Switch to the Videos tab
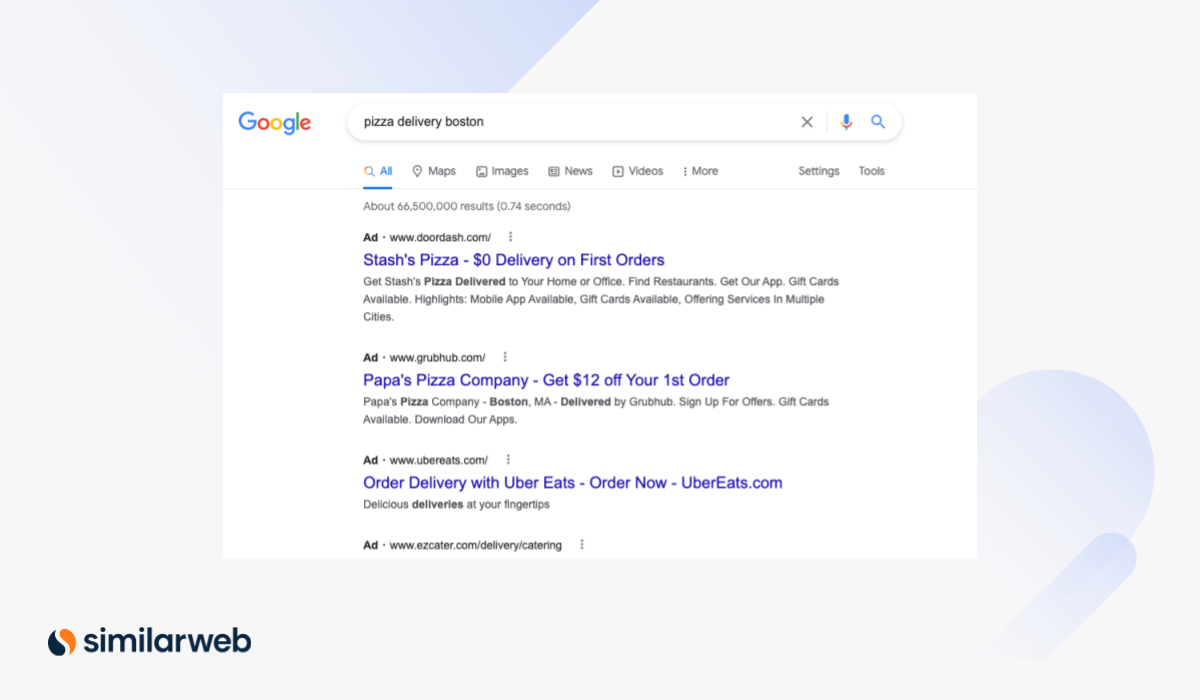 [x=638, y=171]
